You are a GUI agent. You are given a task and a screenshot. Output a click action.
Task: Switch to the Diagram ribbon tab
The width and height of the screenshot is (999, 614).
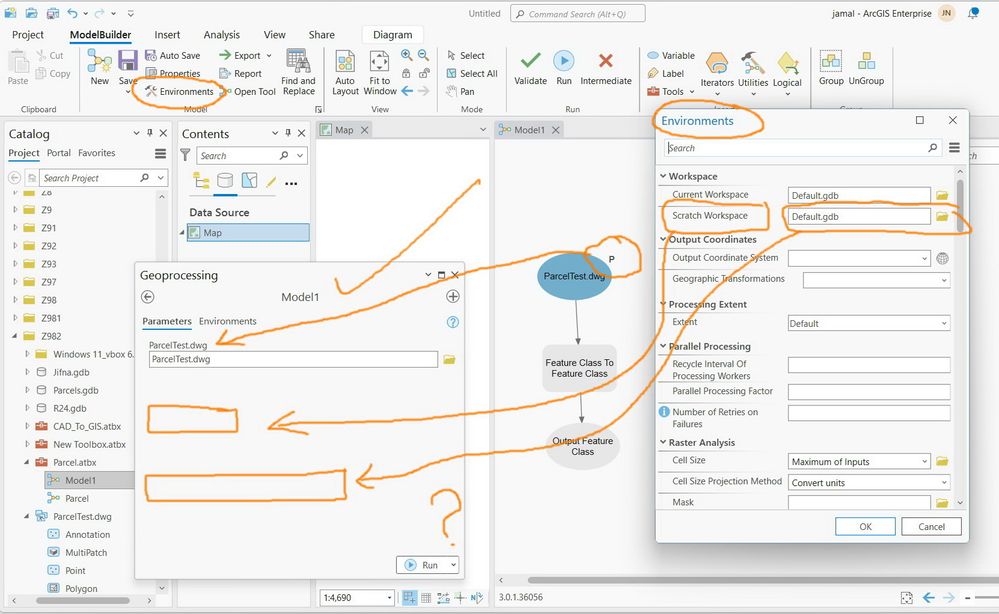coord(392,34)
